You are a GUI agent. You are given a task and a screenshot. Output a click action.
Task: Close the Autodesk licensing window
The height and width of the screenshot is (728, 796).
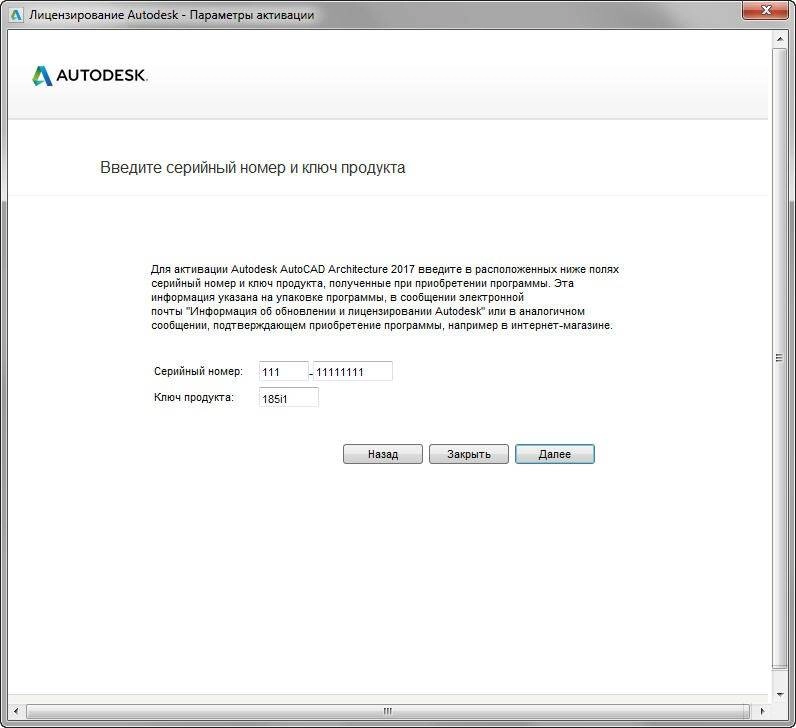click(767, 10)
